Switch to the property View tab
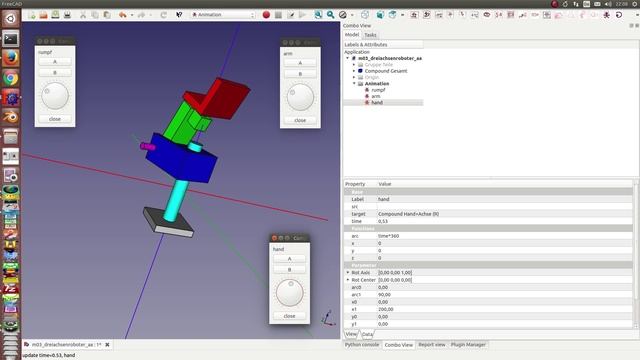The width and height of the screenshot is (640, 360). click(x=351, y=334)
